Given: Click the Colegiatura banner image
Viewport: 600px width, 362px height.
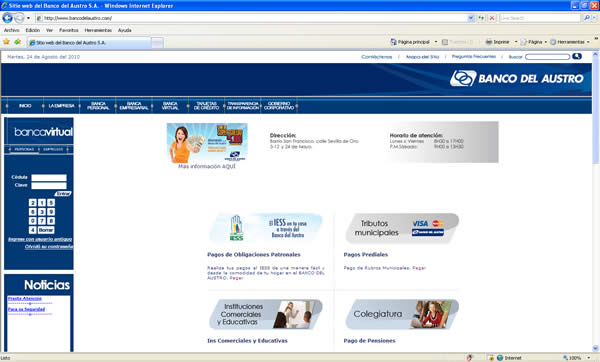Looking at the screenshot, I should pyautogui.click(x=402, y=315).
